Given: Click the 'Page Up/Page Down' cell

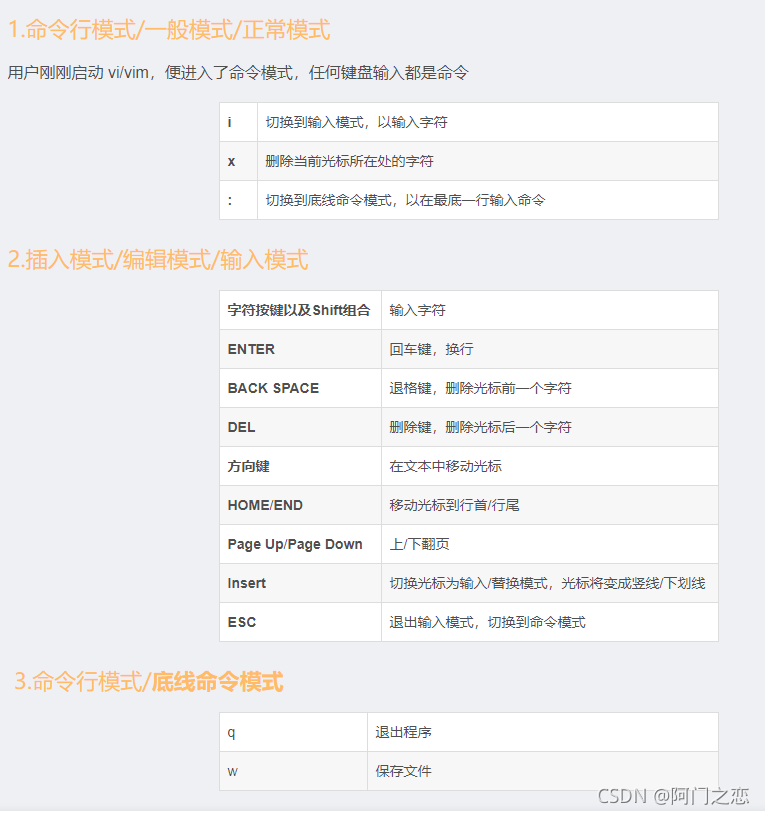Looking at the screenshot, I should [300, 544].
